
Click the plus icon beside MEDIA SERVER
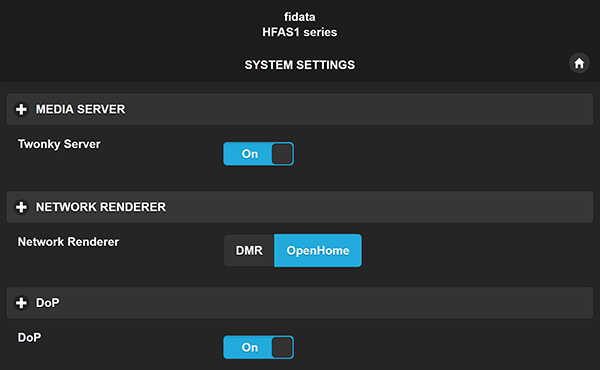tap(21, 109)
